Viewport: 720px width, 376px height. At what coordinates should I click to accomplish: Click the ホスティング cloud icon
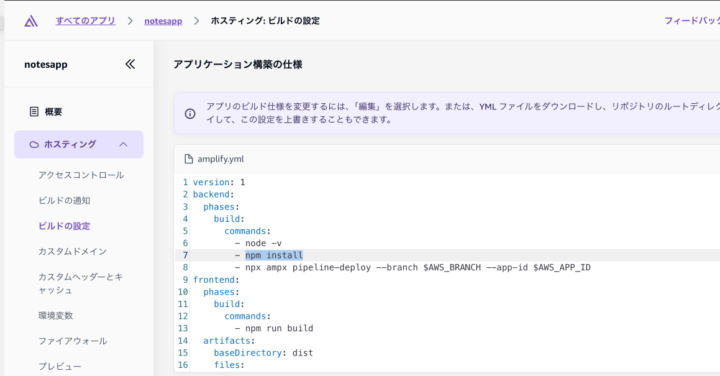34,145
